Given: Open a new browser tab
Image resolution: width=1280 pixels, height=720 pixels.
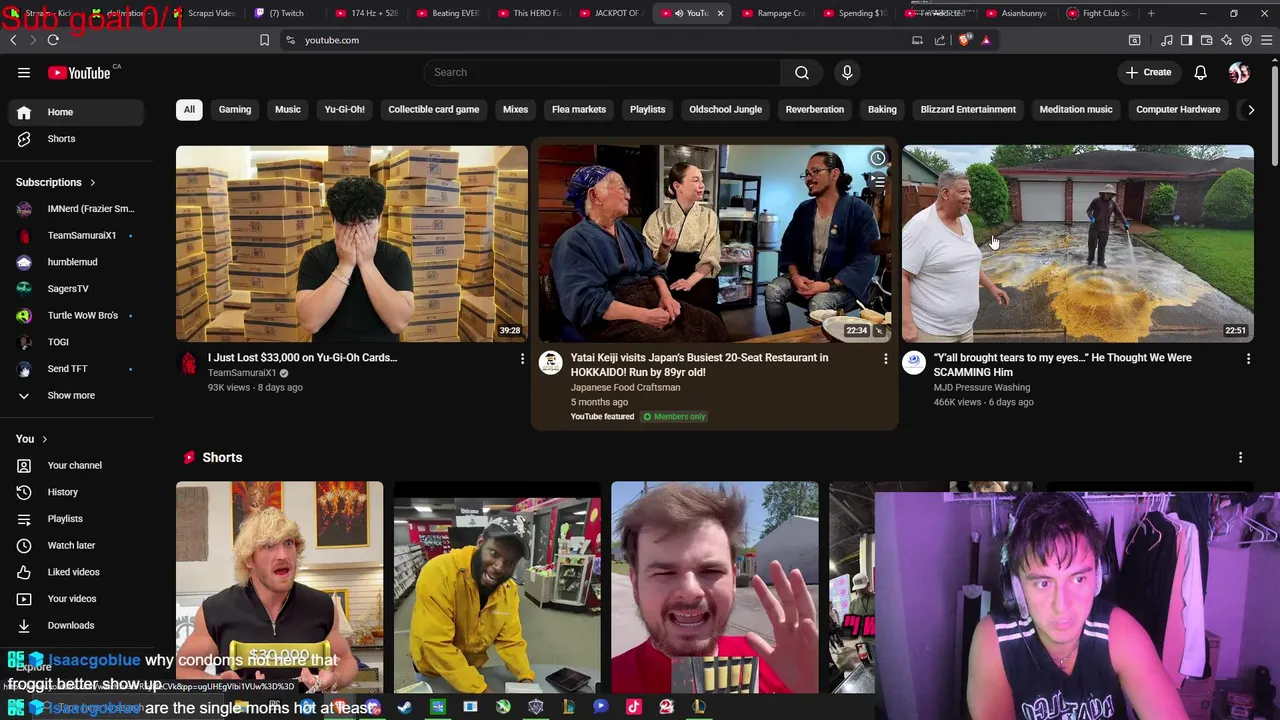Looking at the screenshot, I should point(1151,13).
